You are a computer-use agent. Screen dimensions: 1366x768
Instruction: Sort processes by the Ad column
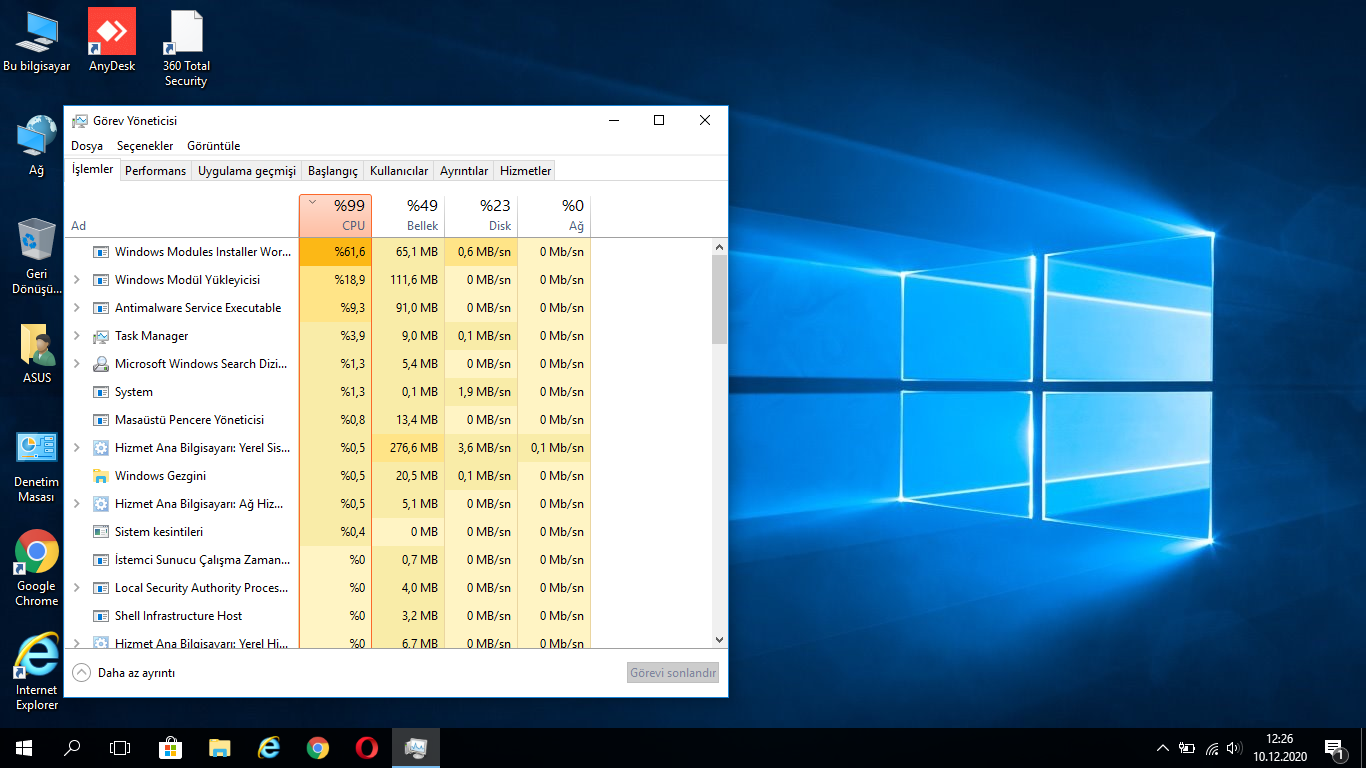pos(182,215)
